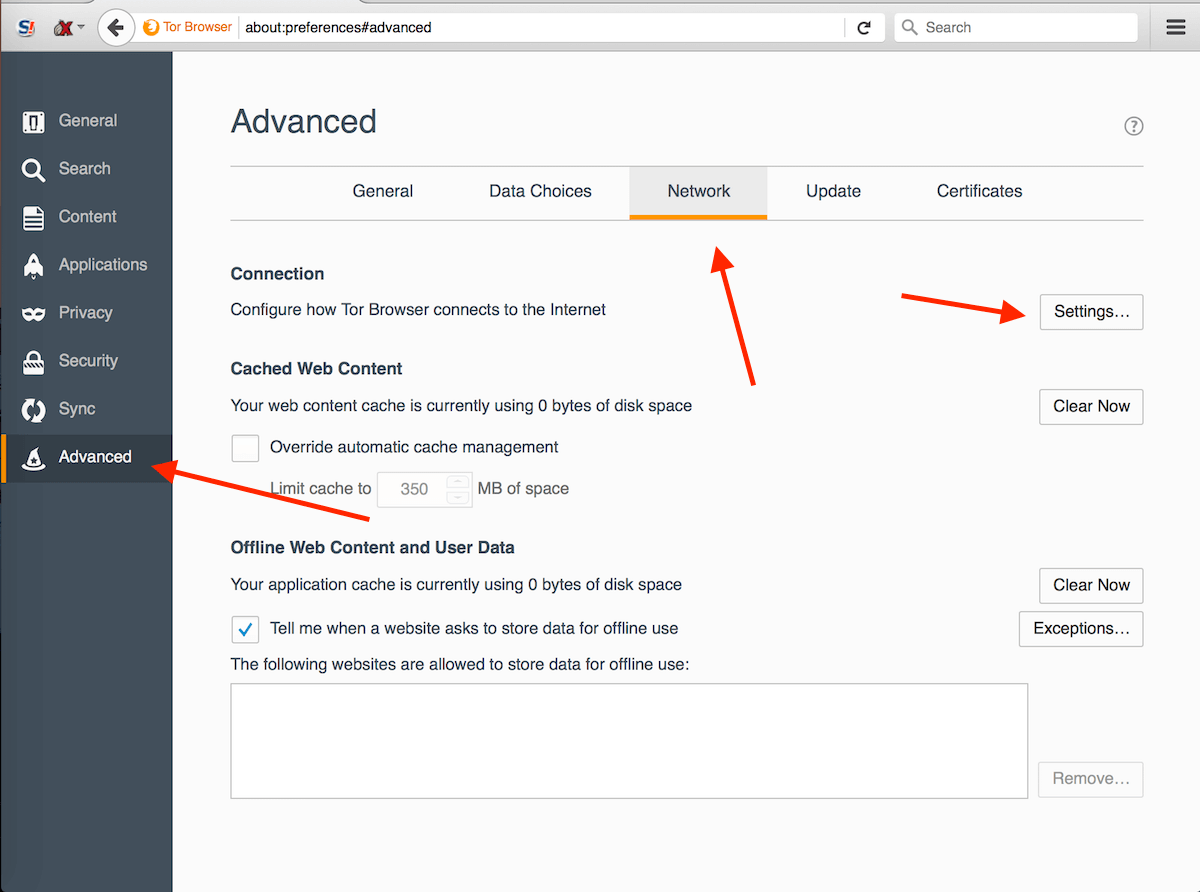Viewport: 1200px width, 892px height.
Task: Click 'Configure how Tor Browser connects' text
Action: tap(418, 310)
